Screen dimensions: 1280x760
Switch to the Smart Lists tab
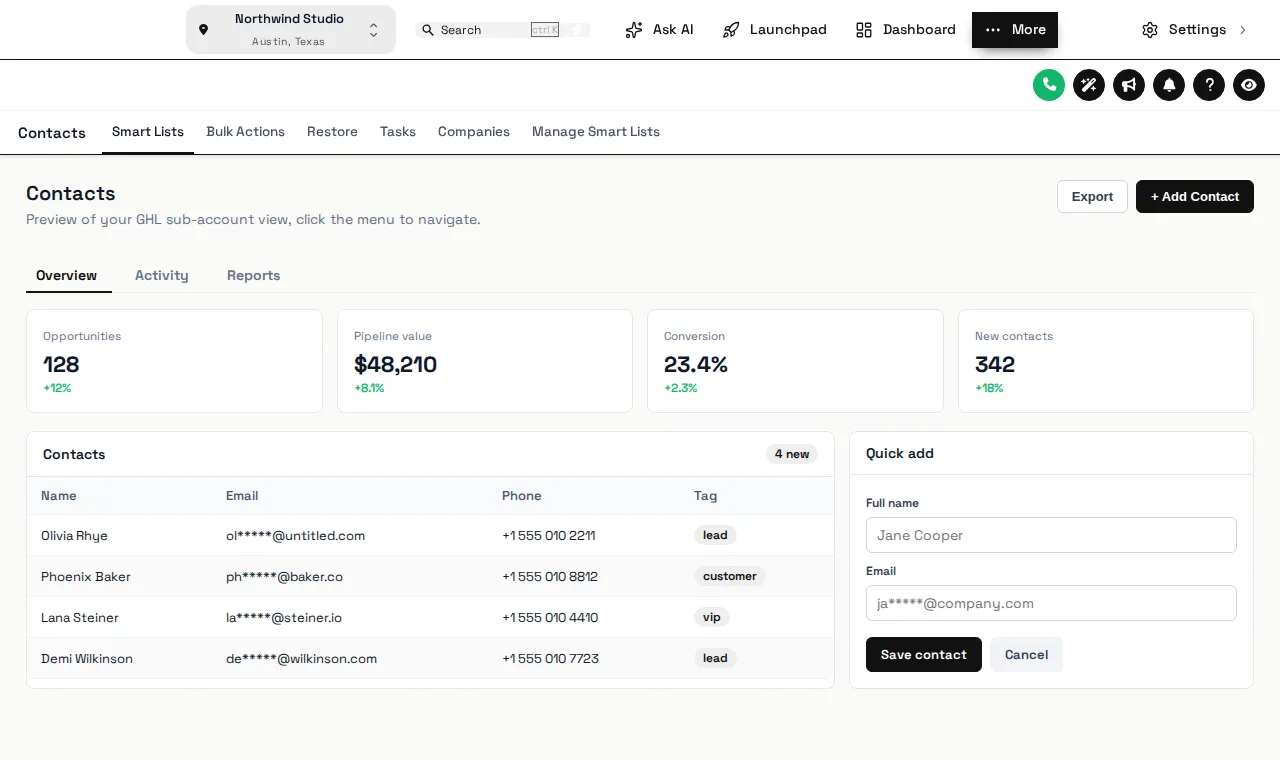(148, 132)
